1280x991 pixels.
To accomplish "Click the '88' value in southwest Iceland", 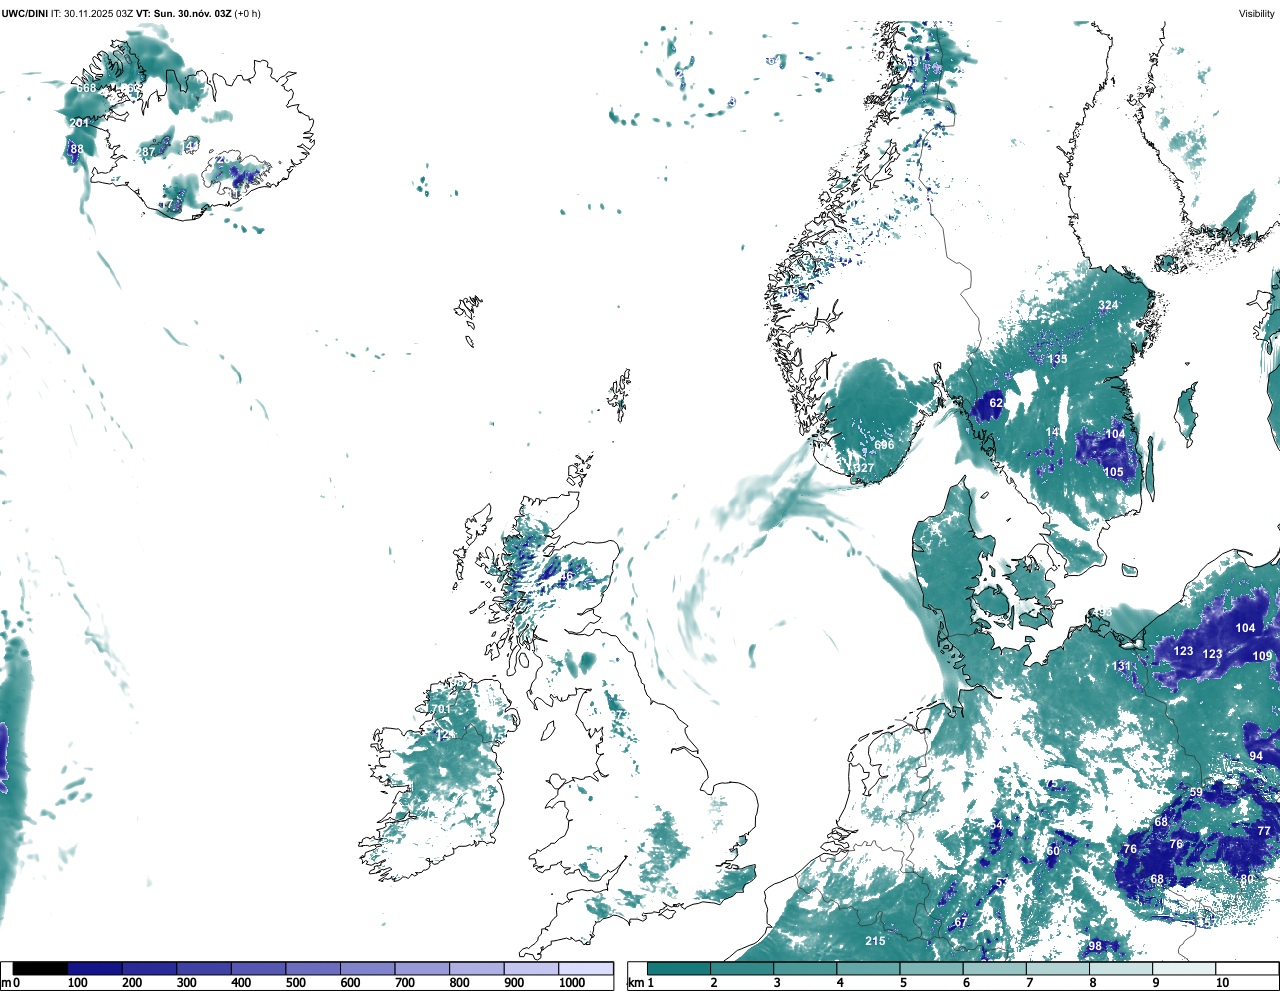I will tap(77, 149).
